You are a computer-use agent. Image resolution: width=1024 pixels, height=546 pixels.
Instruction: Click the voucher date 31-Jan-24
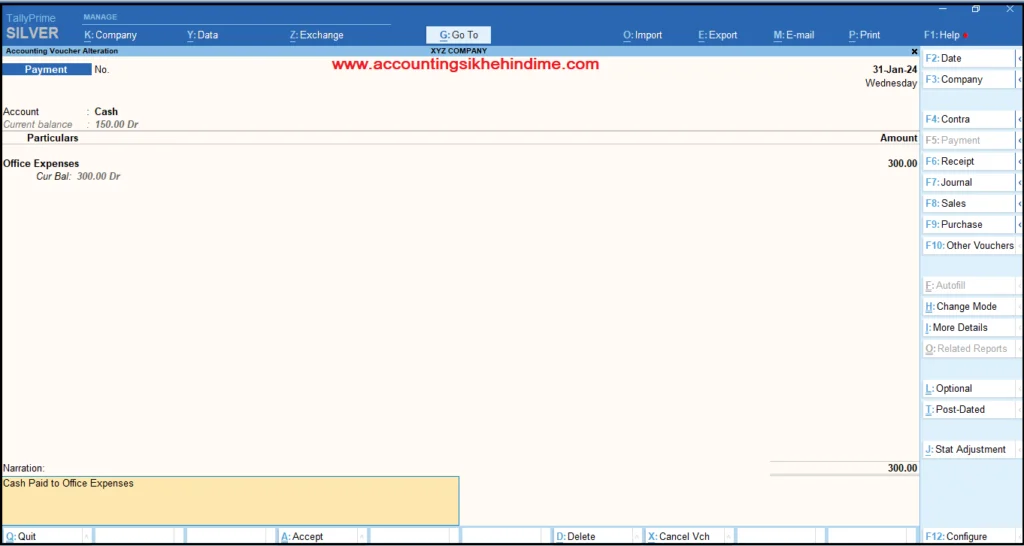[x=895, y=70]
